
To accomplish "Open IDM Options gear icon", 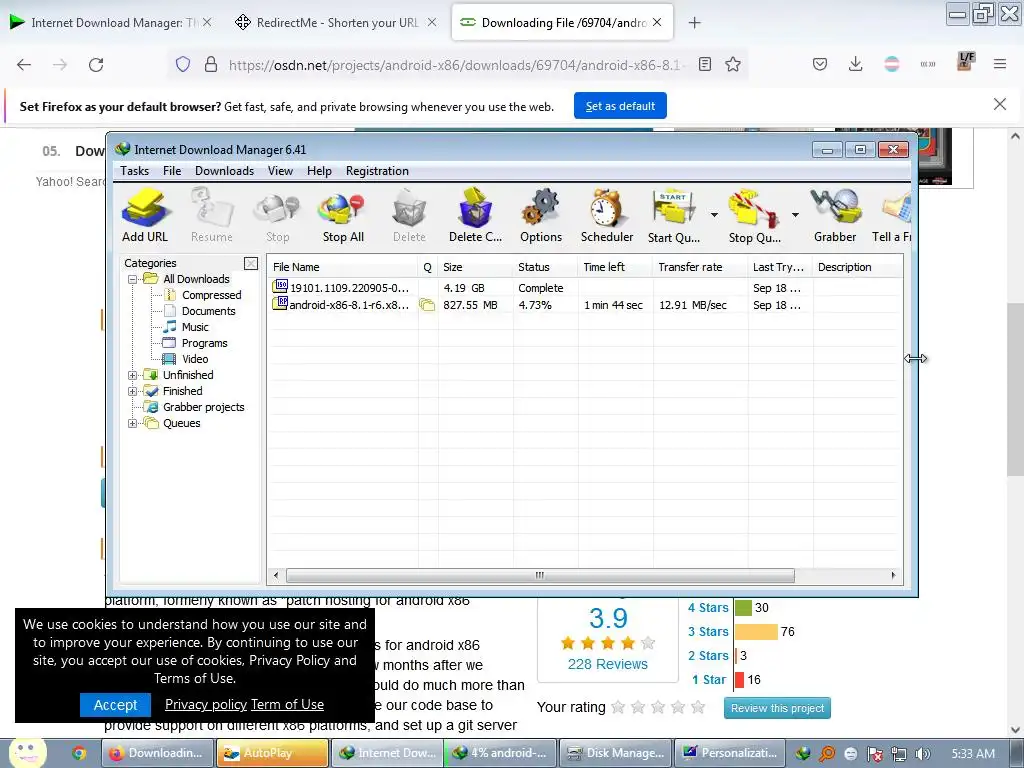I will pos(541,216).
